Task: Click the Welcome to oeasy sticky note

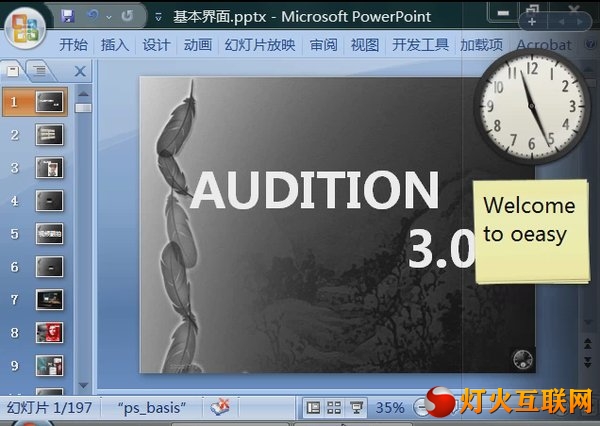Action: (532, 232)
